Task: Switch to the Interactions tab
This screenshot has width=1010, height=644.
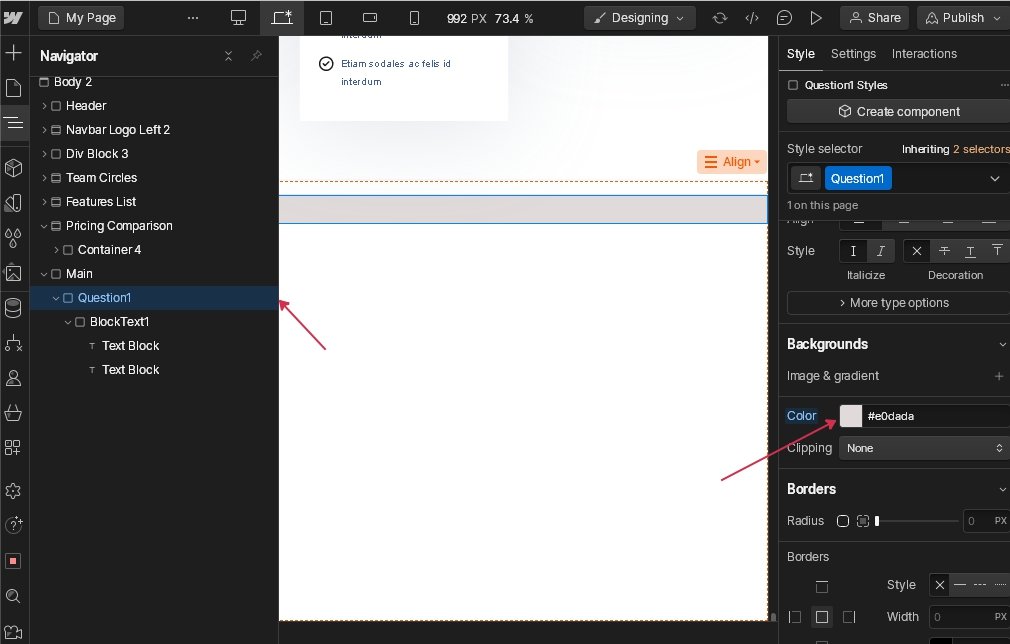Action: pyautogui.click(x=924, y=54)
